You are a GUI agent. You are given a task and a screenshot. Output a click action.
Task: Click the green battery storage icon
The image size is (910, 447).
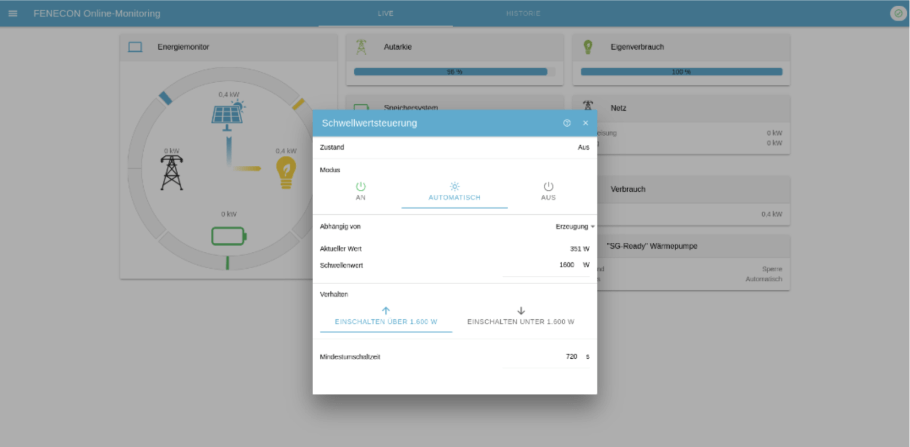[x=229, y=237]
